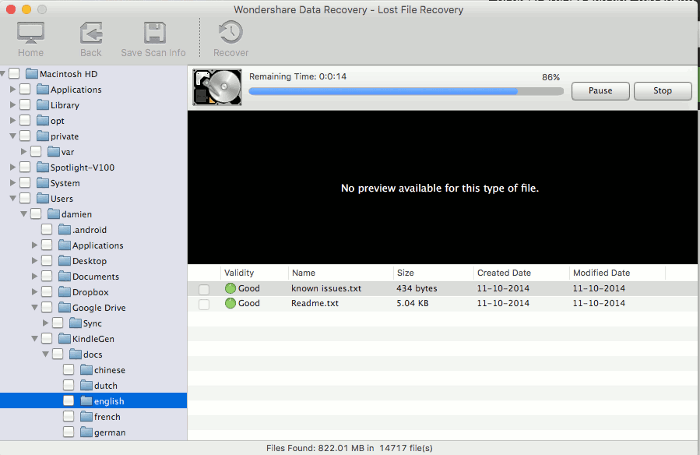
Task: Select the Readme.txt file name
Action: pyautogui.click(x=315, y=303)
